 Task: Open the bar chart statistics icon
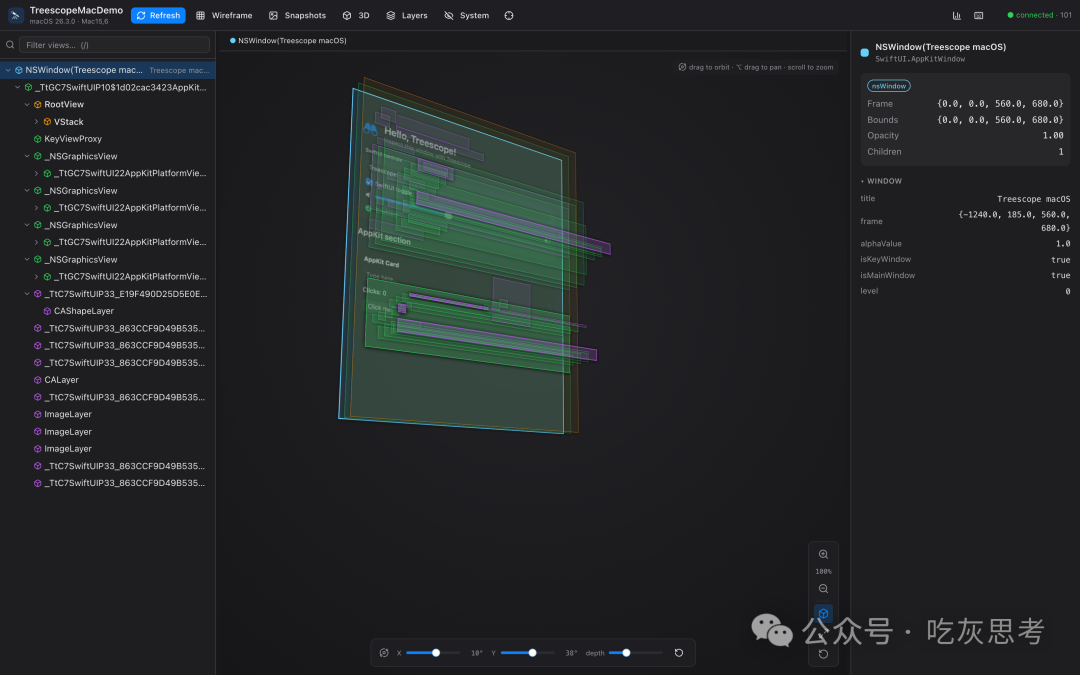[957, 15]
